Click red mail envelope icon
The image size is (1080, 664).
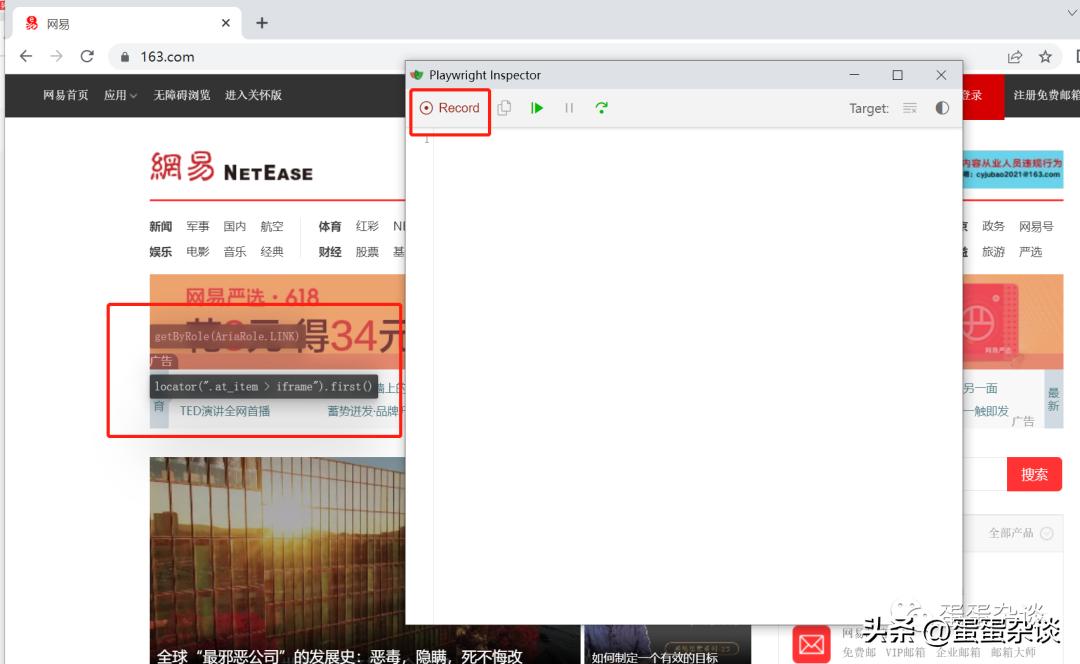811,644
